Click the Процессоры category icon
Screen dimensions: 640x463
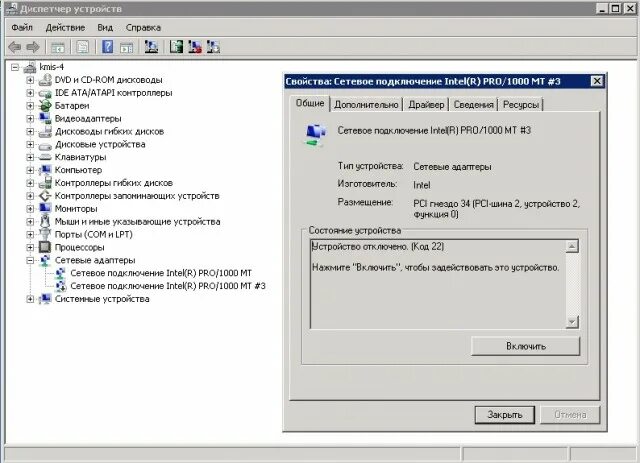pos(45,247)
